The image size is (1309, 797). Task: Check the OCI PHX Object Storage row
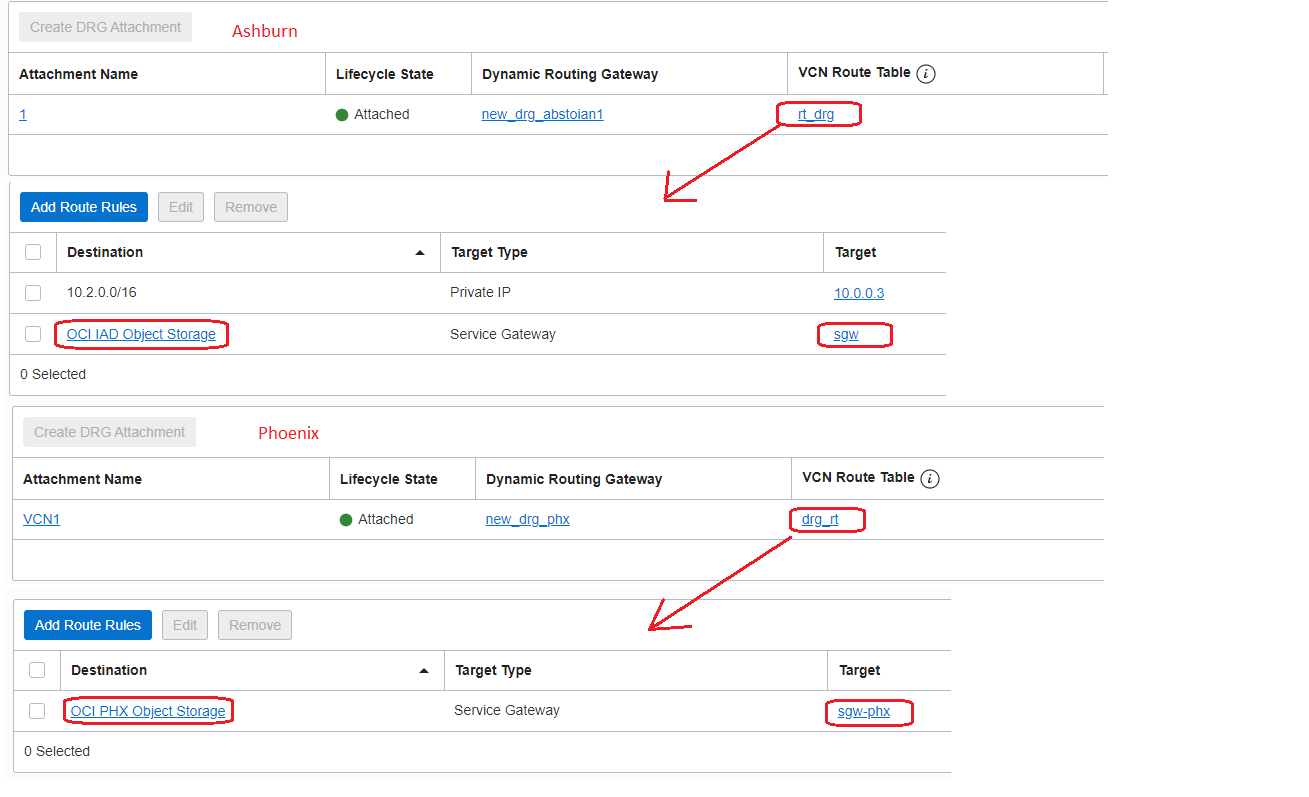pyautogui.click(x=37, y=711)
